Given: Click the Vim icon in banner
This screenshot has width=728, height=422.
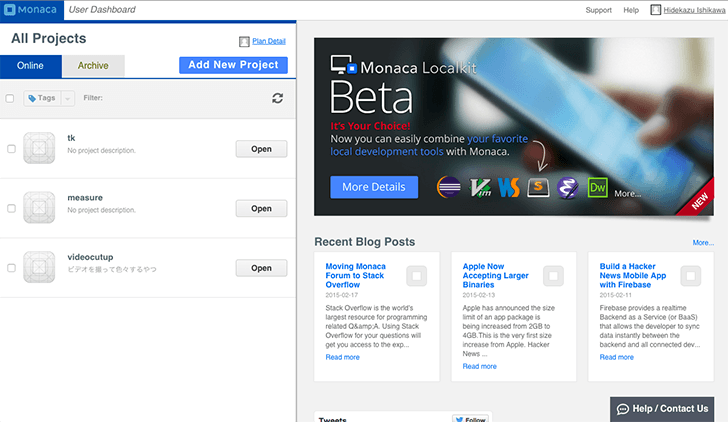Looking at the screenshot, I should 480,188.
